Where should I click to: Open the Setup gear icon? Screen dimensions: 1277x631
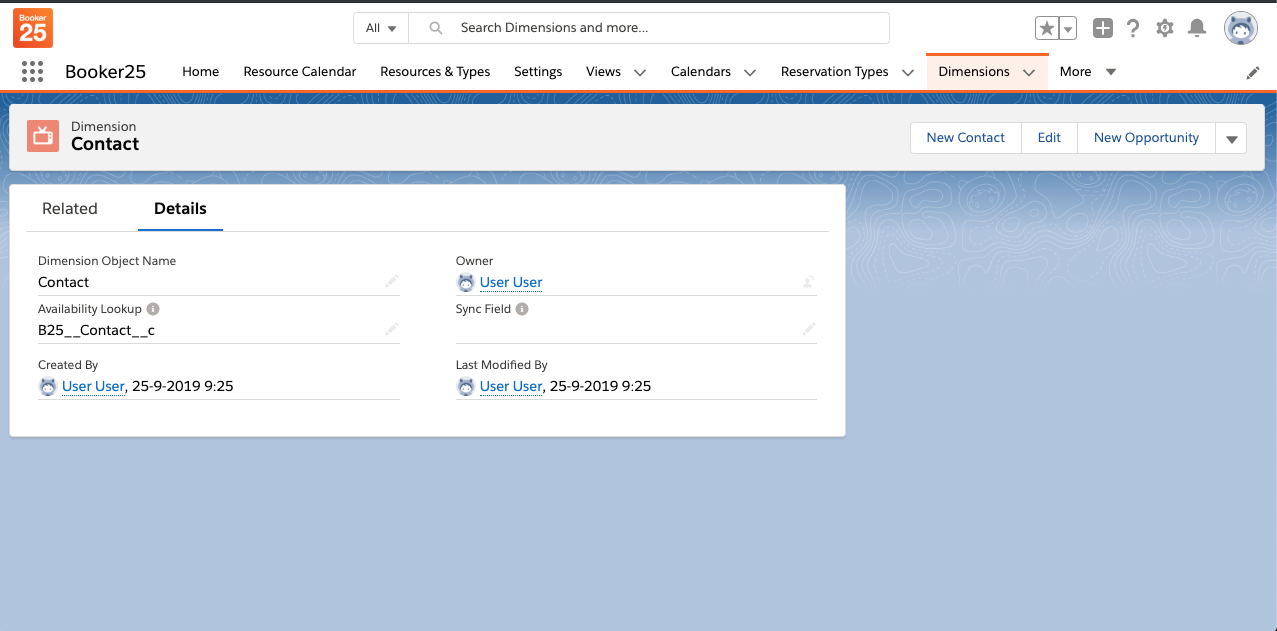1165,28
